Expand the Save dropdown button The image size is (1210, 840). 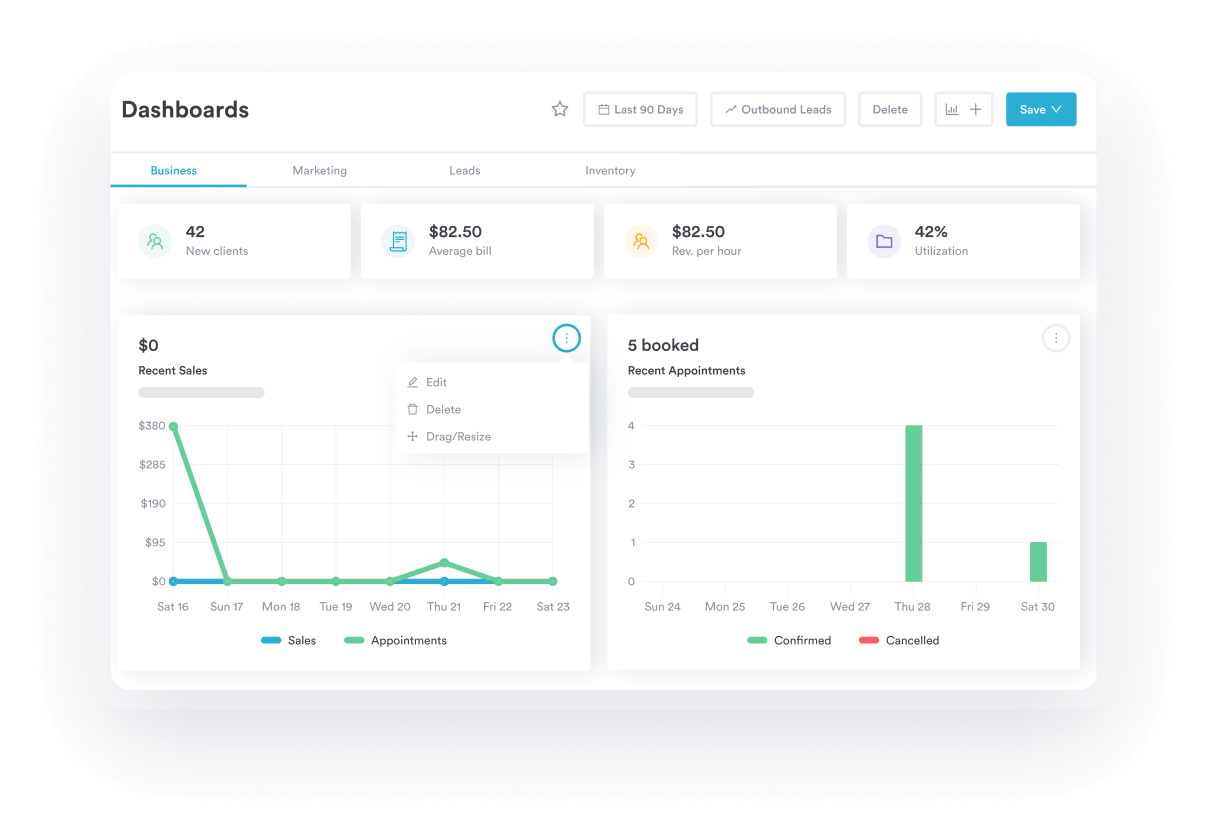point(1041,110)
